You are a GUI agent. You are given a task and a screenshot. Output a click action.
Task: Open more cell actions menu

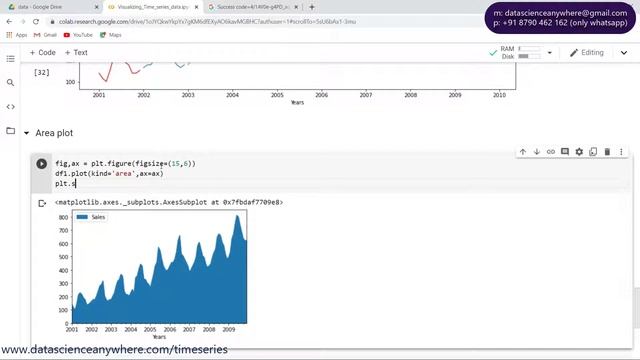click(x=621, y=152)
